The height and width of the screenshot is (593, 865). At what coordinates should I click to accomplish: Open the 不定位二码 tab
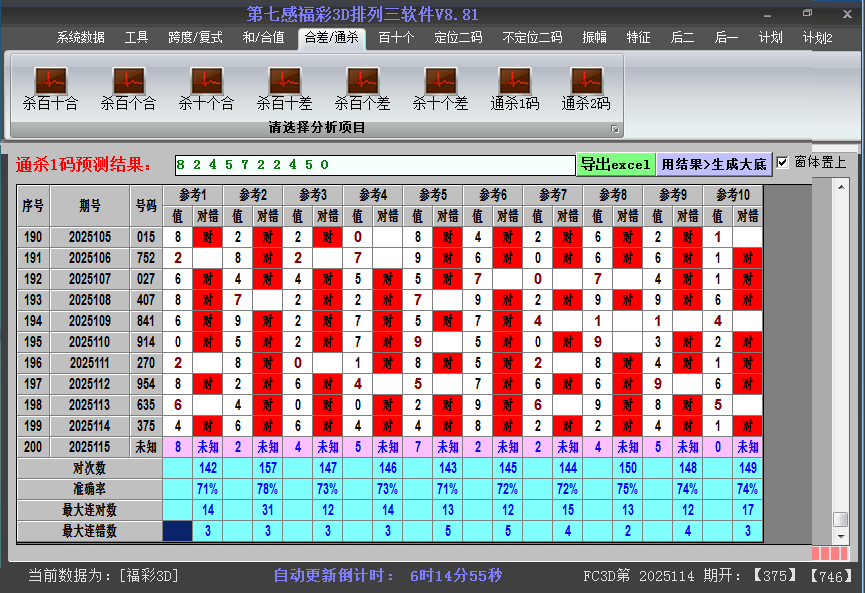tap(532, 38)
